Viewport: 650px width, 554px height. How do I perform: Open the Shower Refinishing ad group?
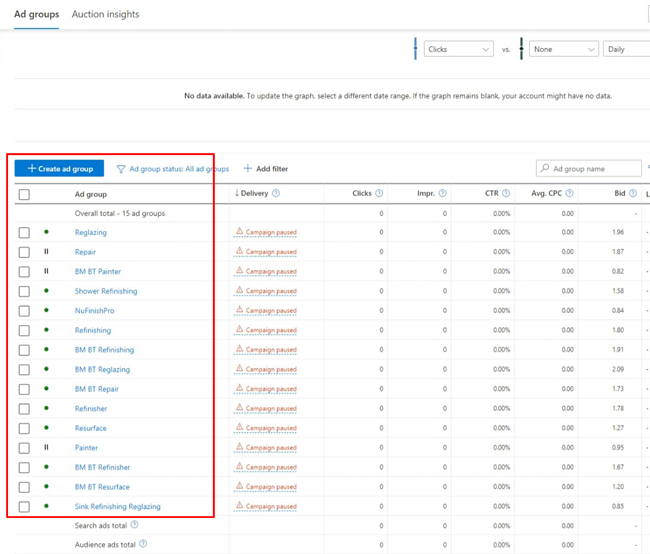click(106, 291)
